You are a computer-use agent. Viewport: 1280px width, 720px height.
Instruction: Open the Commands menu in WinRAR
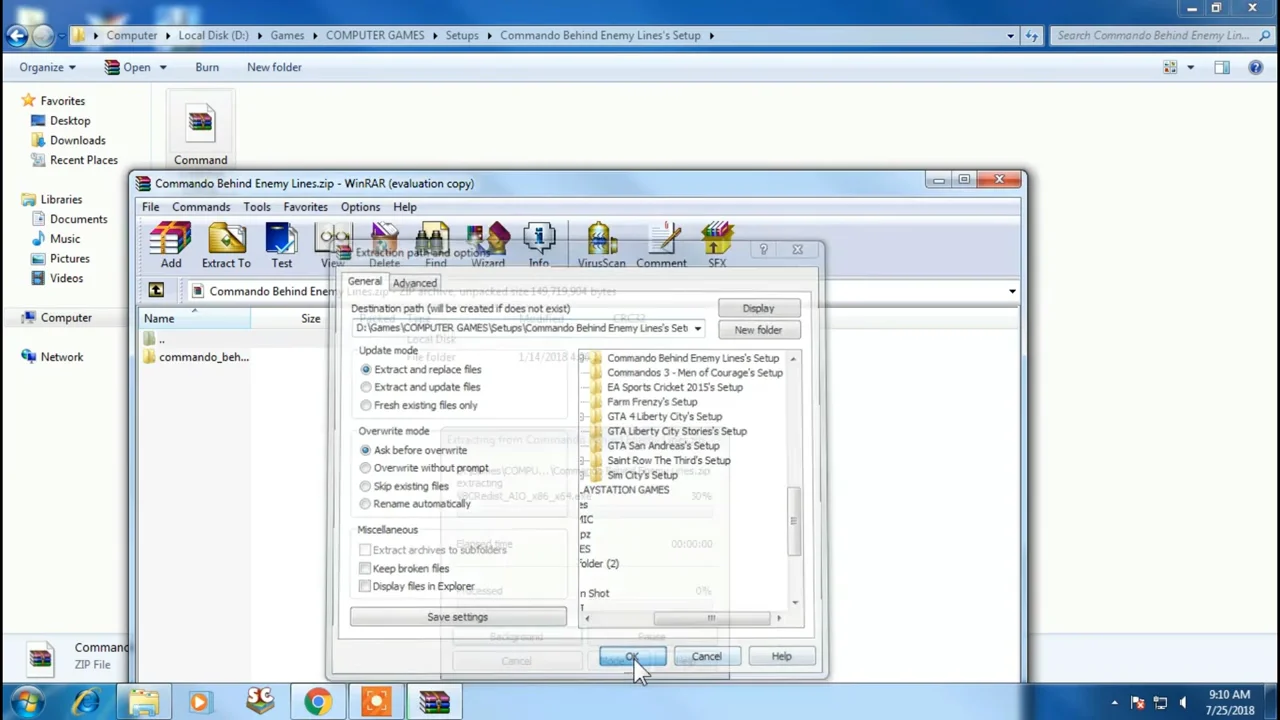tap(201, 207)
